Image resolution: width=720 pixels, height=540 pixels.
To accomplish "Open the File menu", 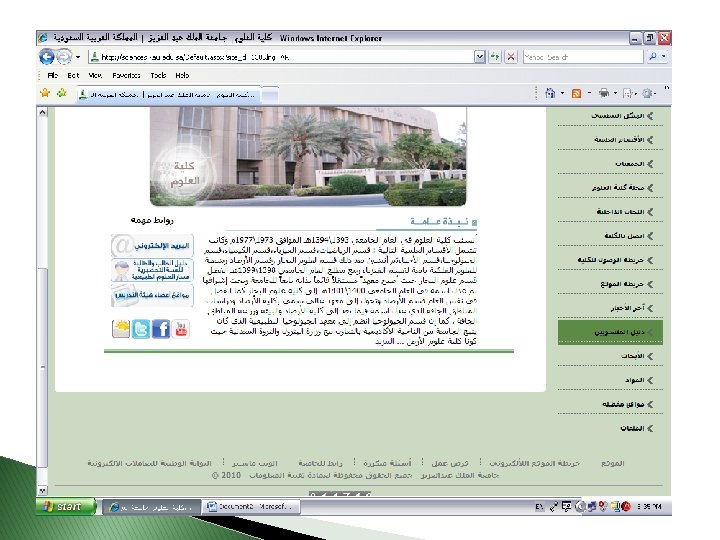I will tap(52, 75).
